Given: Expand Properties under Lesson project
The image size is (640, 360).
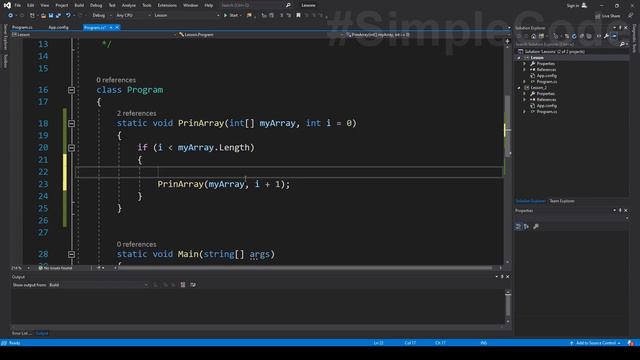Looking at the screenshot, I should 524,64.
